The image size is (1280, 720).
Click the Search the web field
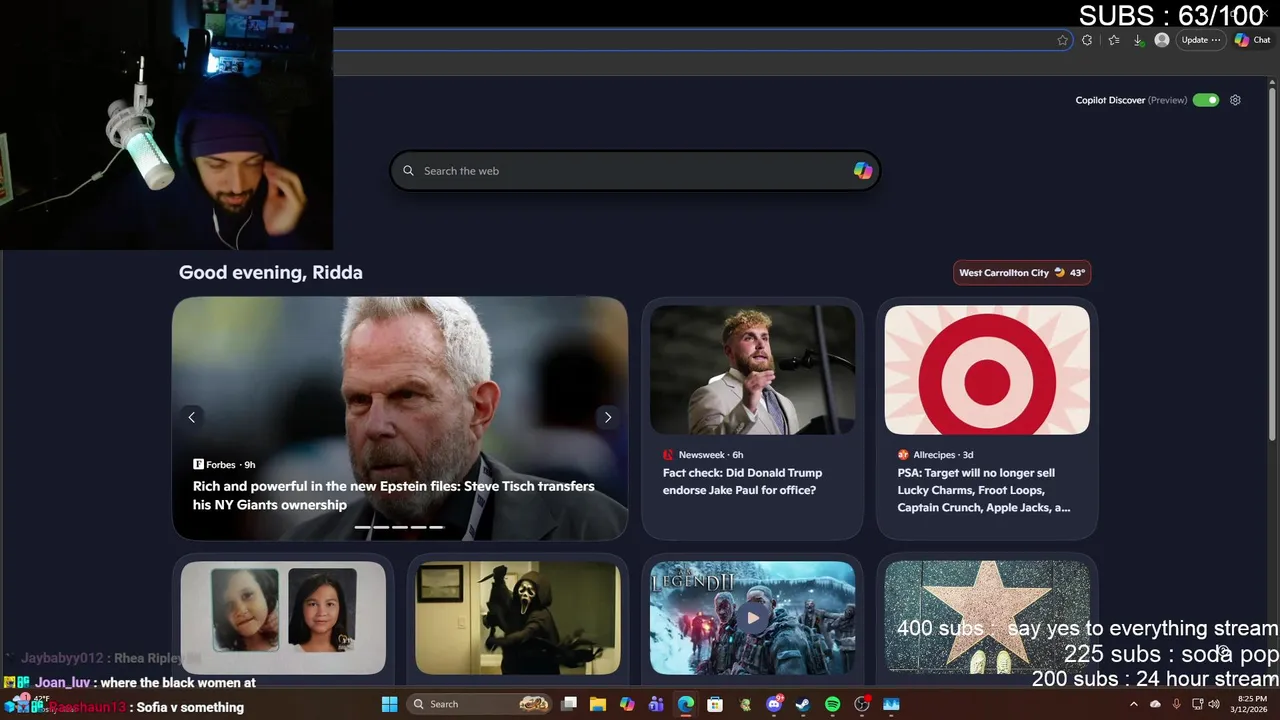point(635,171)
